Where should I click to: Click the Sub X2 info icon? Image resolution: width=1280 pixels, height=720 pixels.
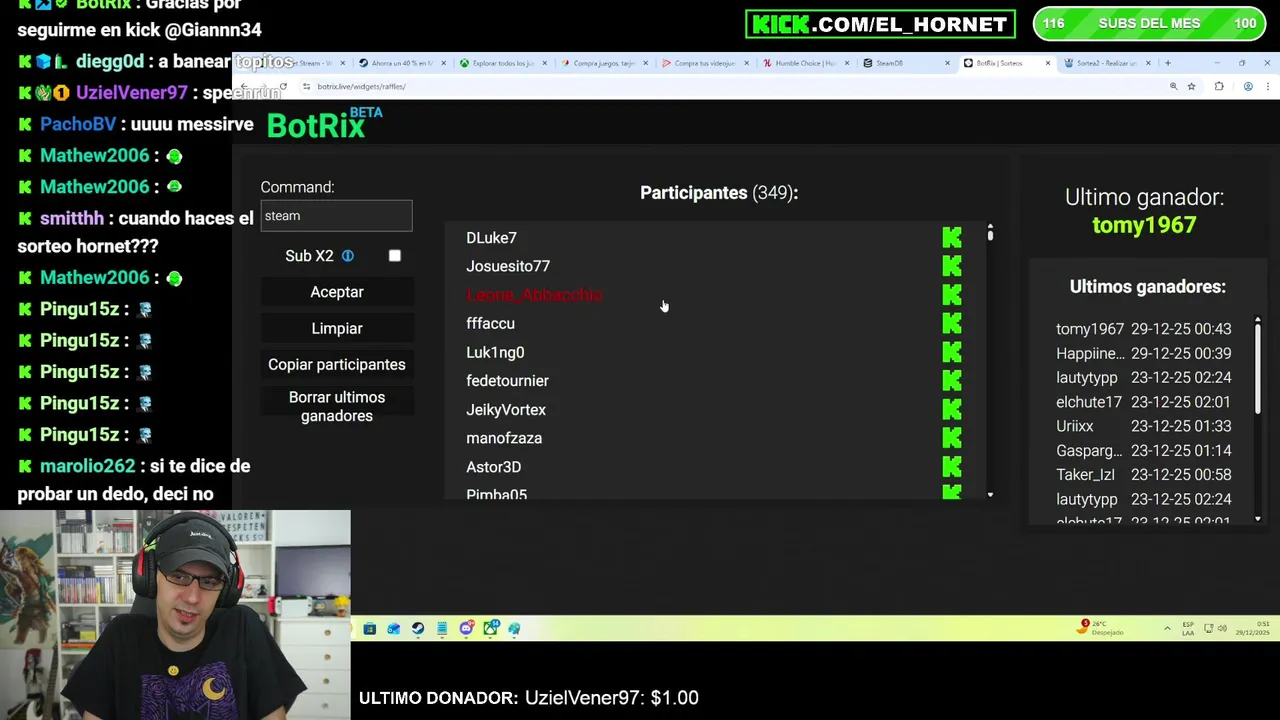click(x=347, y=256)
